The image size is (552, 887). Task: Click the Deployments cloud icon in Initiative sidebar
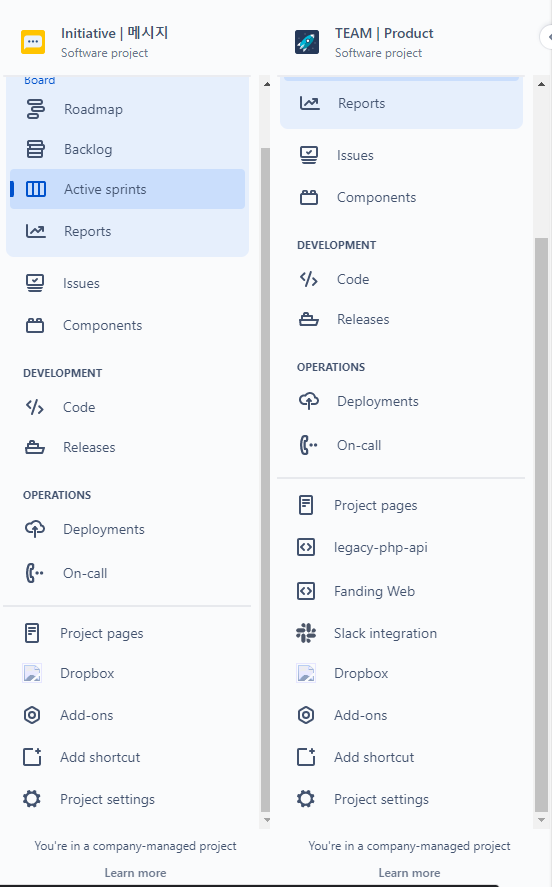35,529
